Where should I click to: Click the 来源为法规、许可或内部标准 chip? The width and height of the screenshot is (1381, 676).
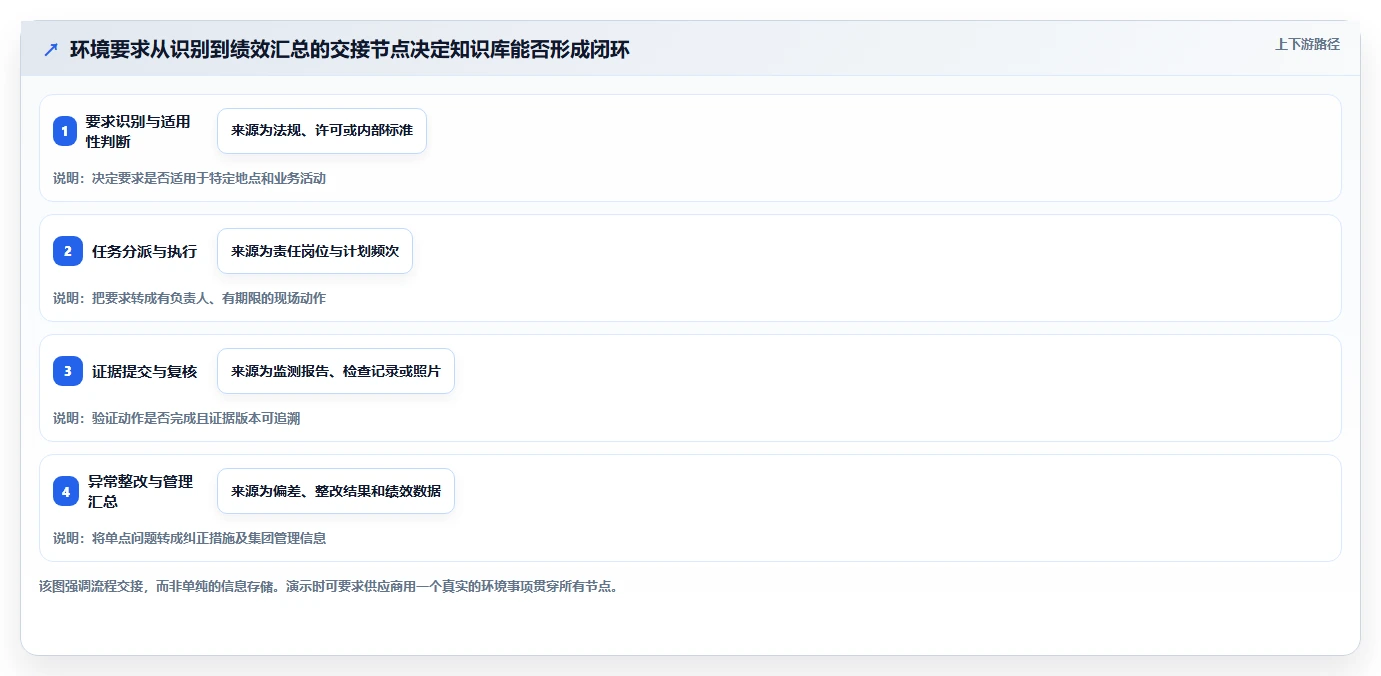coord(322,131)
